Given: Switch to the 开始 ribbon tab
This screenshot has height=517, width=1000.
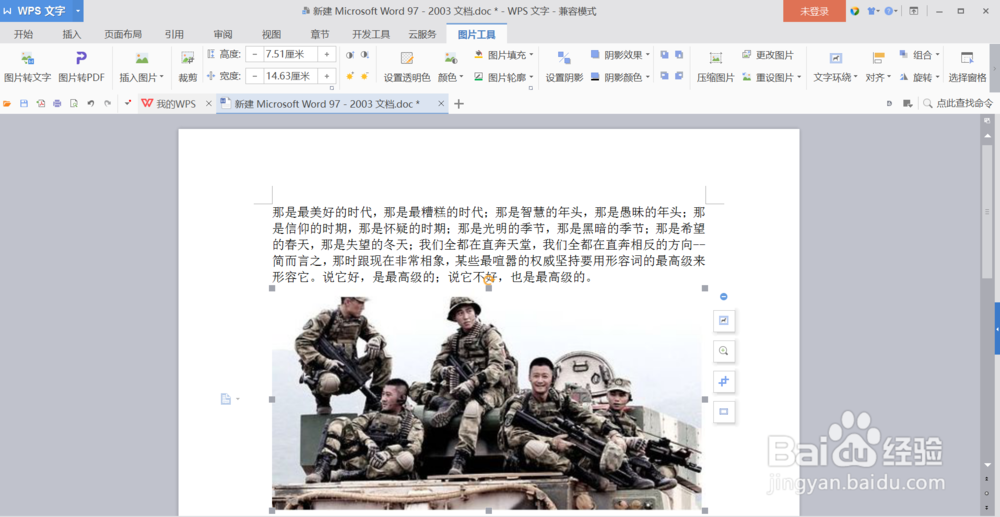Looking at the screenshot, I should (24, 34).
